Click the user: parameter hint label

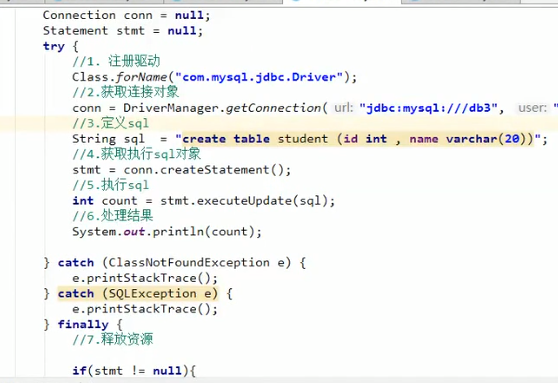532,108
